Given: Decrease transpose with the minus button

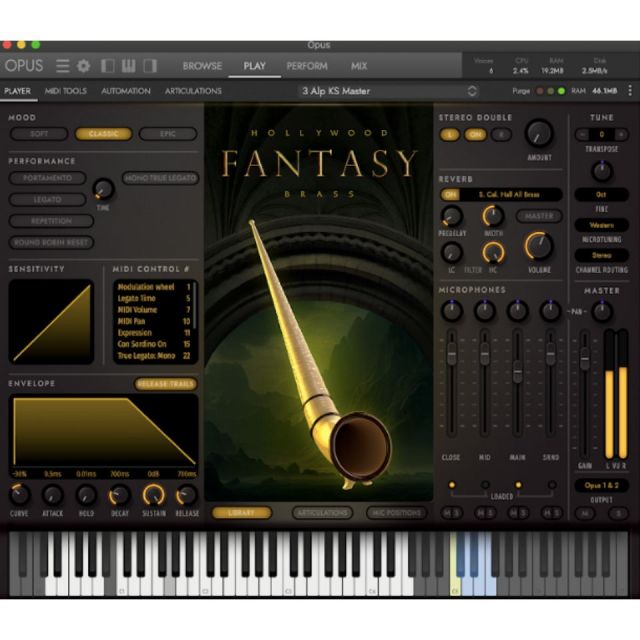Looking at the screenshot, I should pos(582,134).
